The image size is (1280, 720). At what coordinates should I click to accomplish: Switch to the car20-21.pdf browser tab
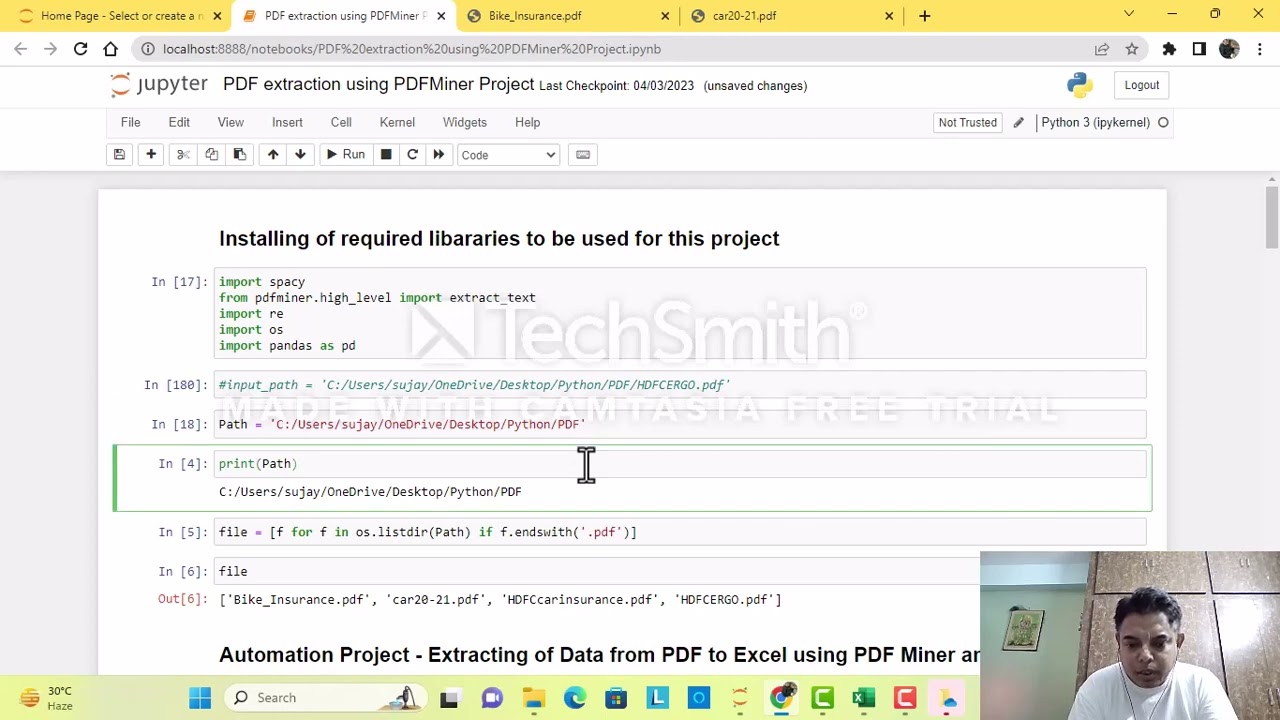pos(790,16)
